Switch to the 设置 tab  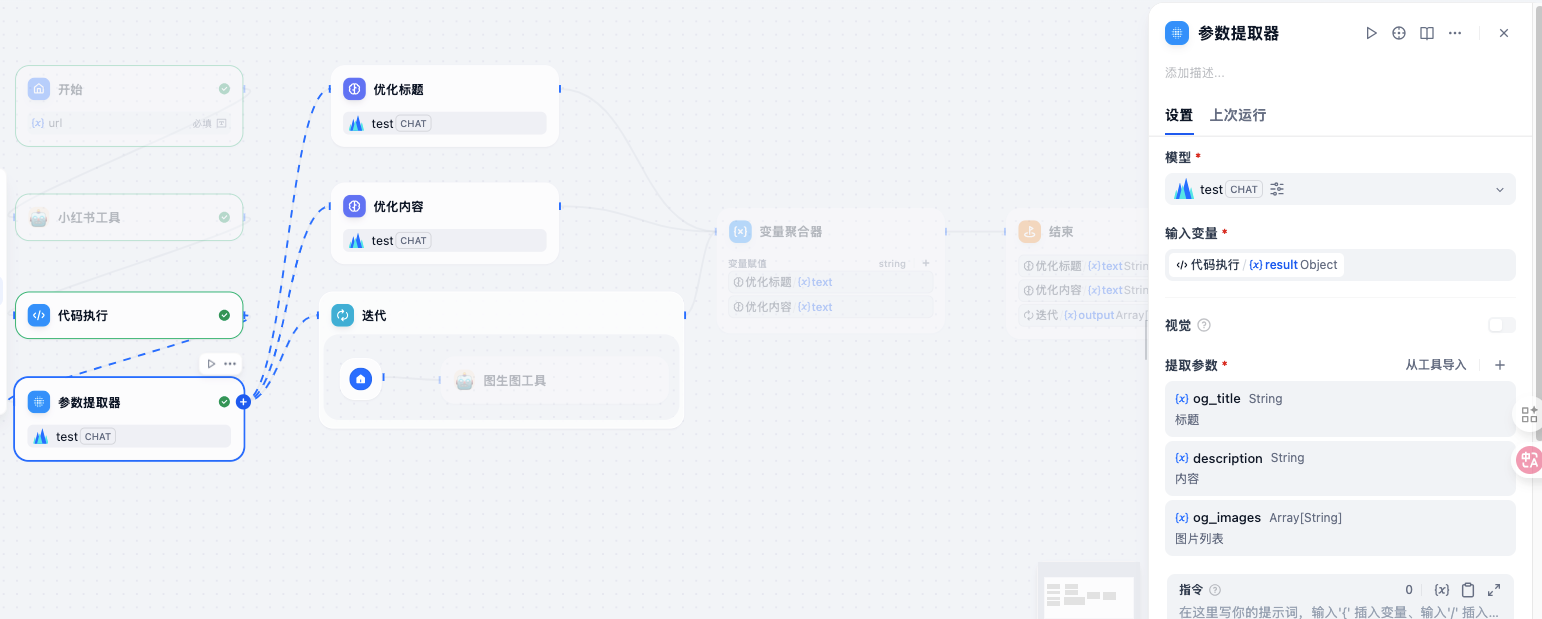tap(1179, 115)
